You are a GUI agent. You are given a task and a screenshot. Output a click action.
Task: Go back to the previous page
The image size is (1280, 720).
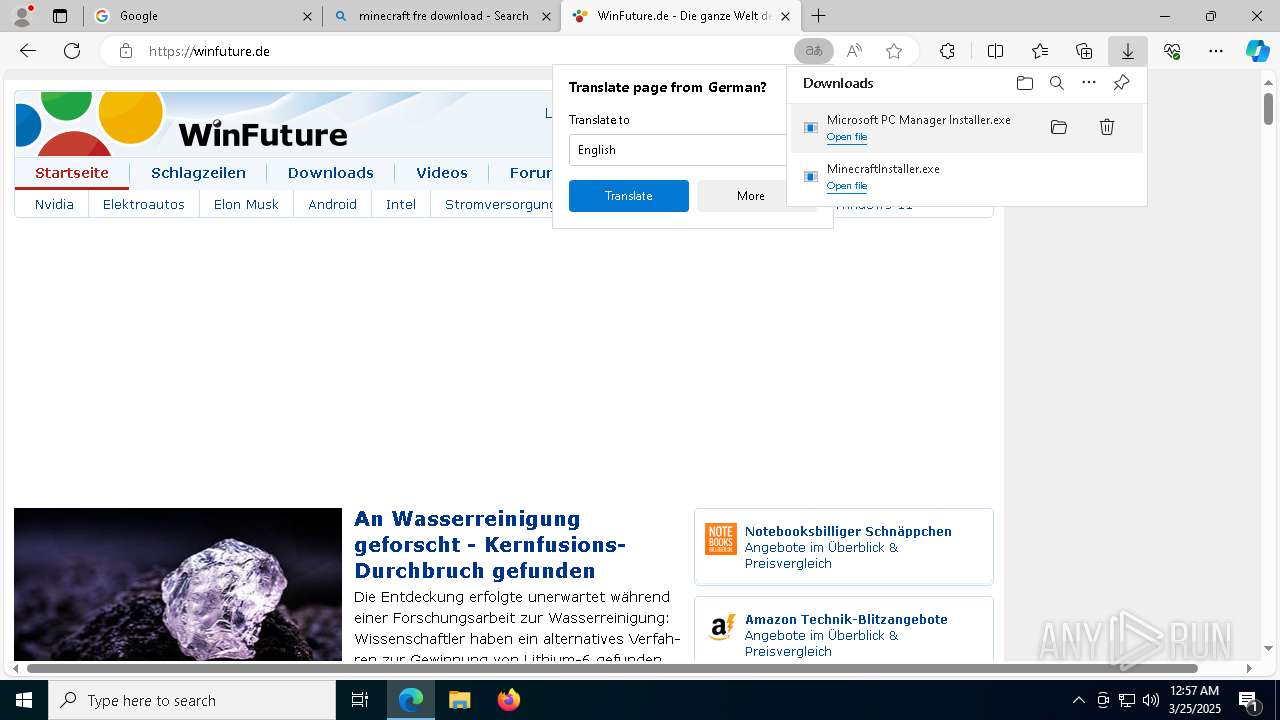point(28,51)
